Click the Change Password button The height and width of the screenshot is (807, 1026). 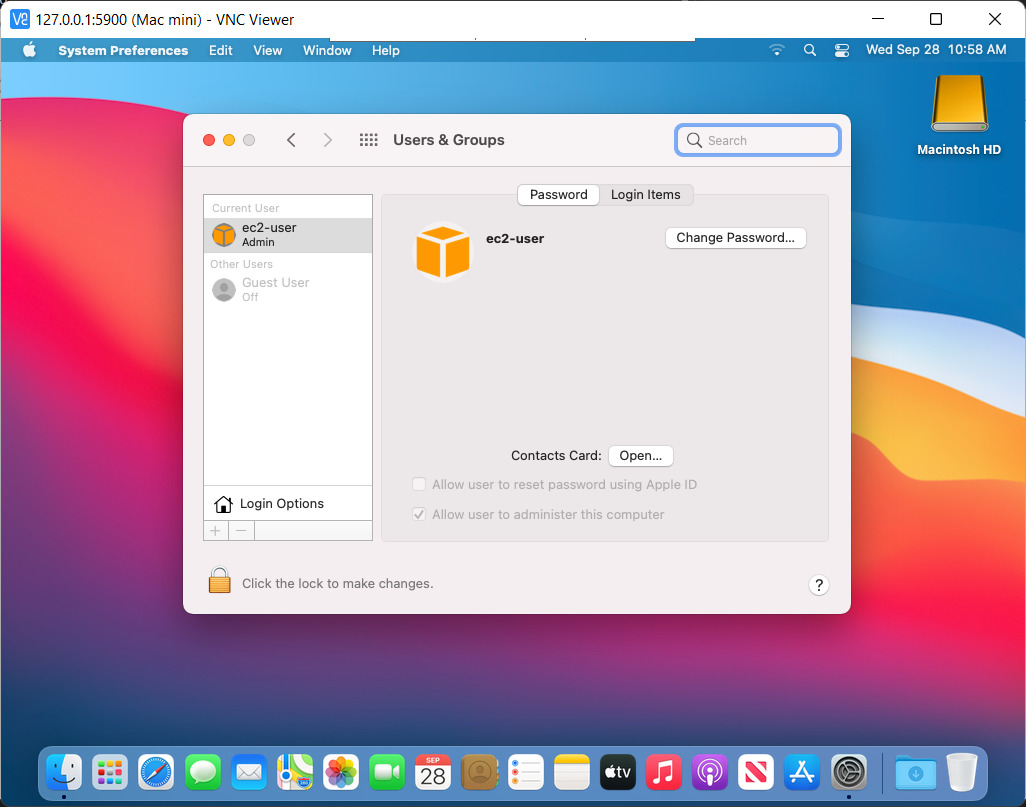pyautogui.click(x=735, y=238)
